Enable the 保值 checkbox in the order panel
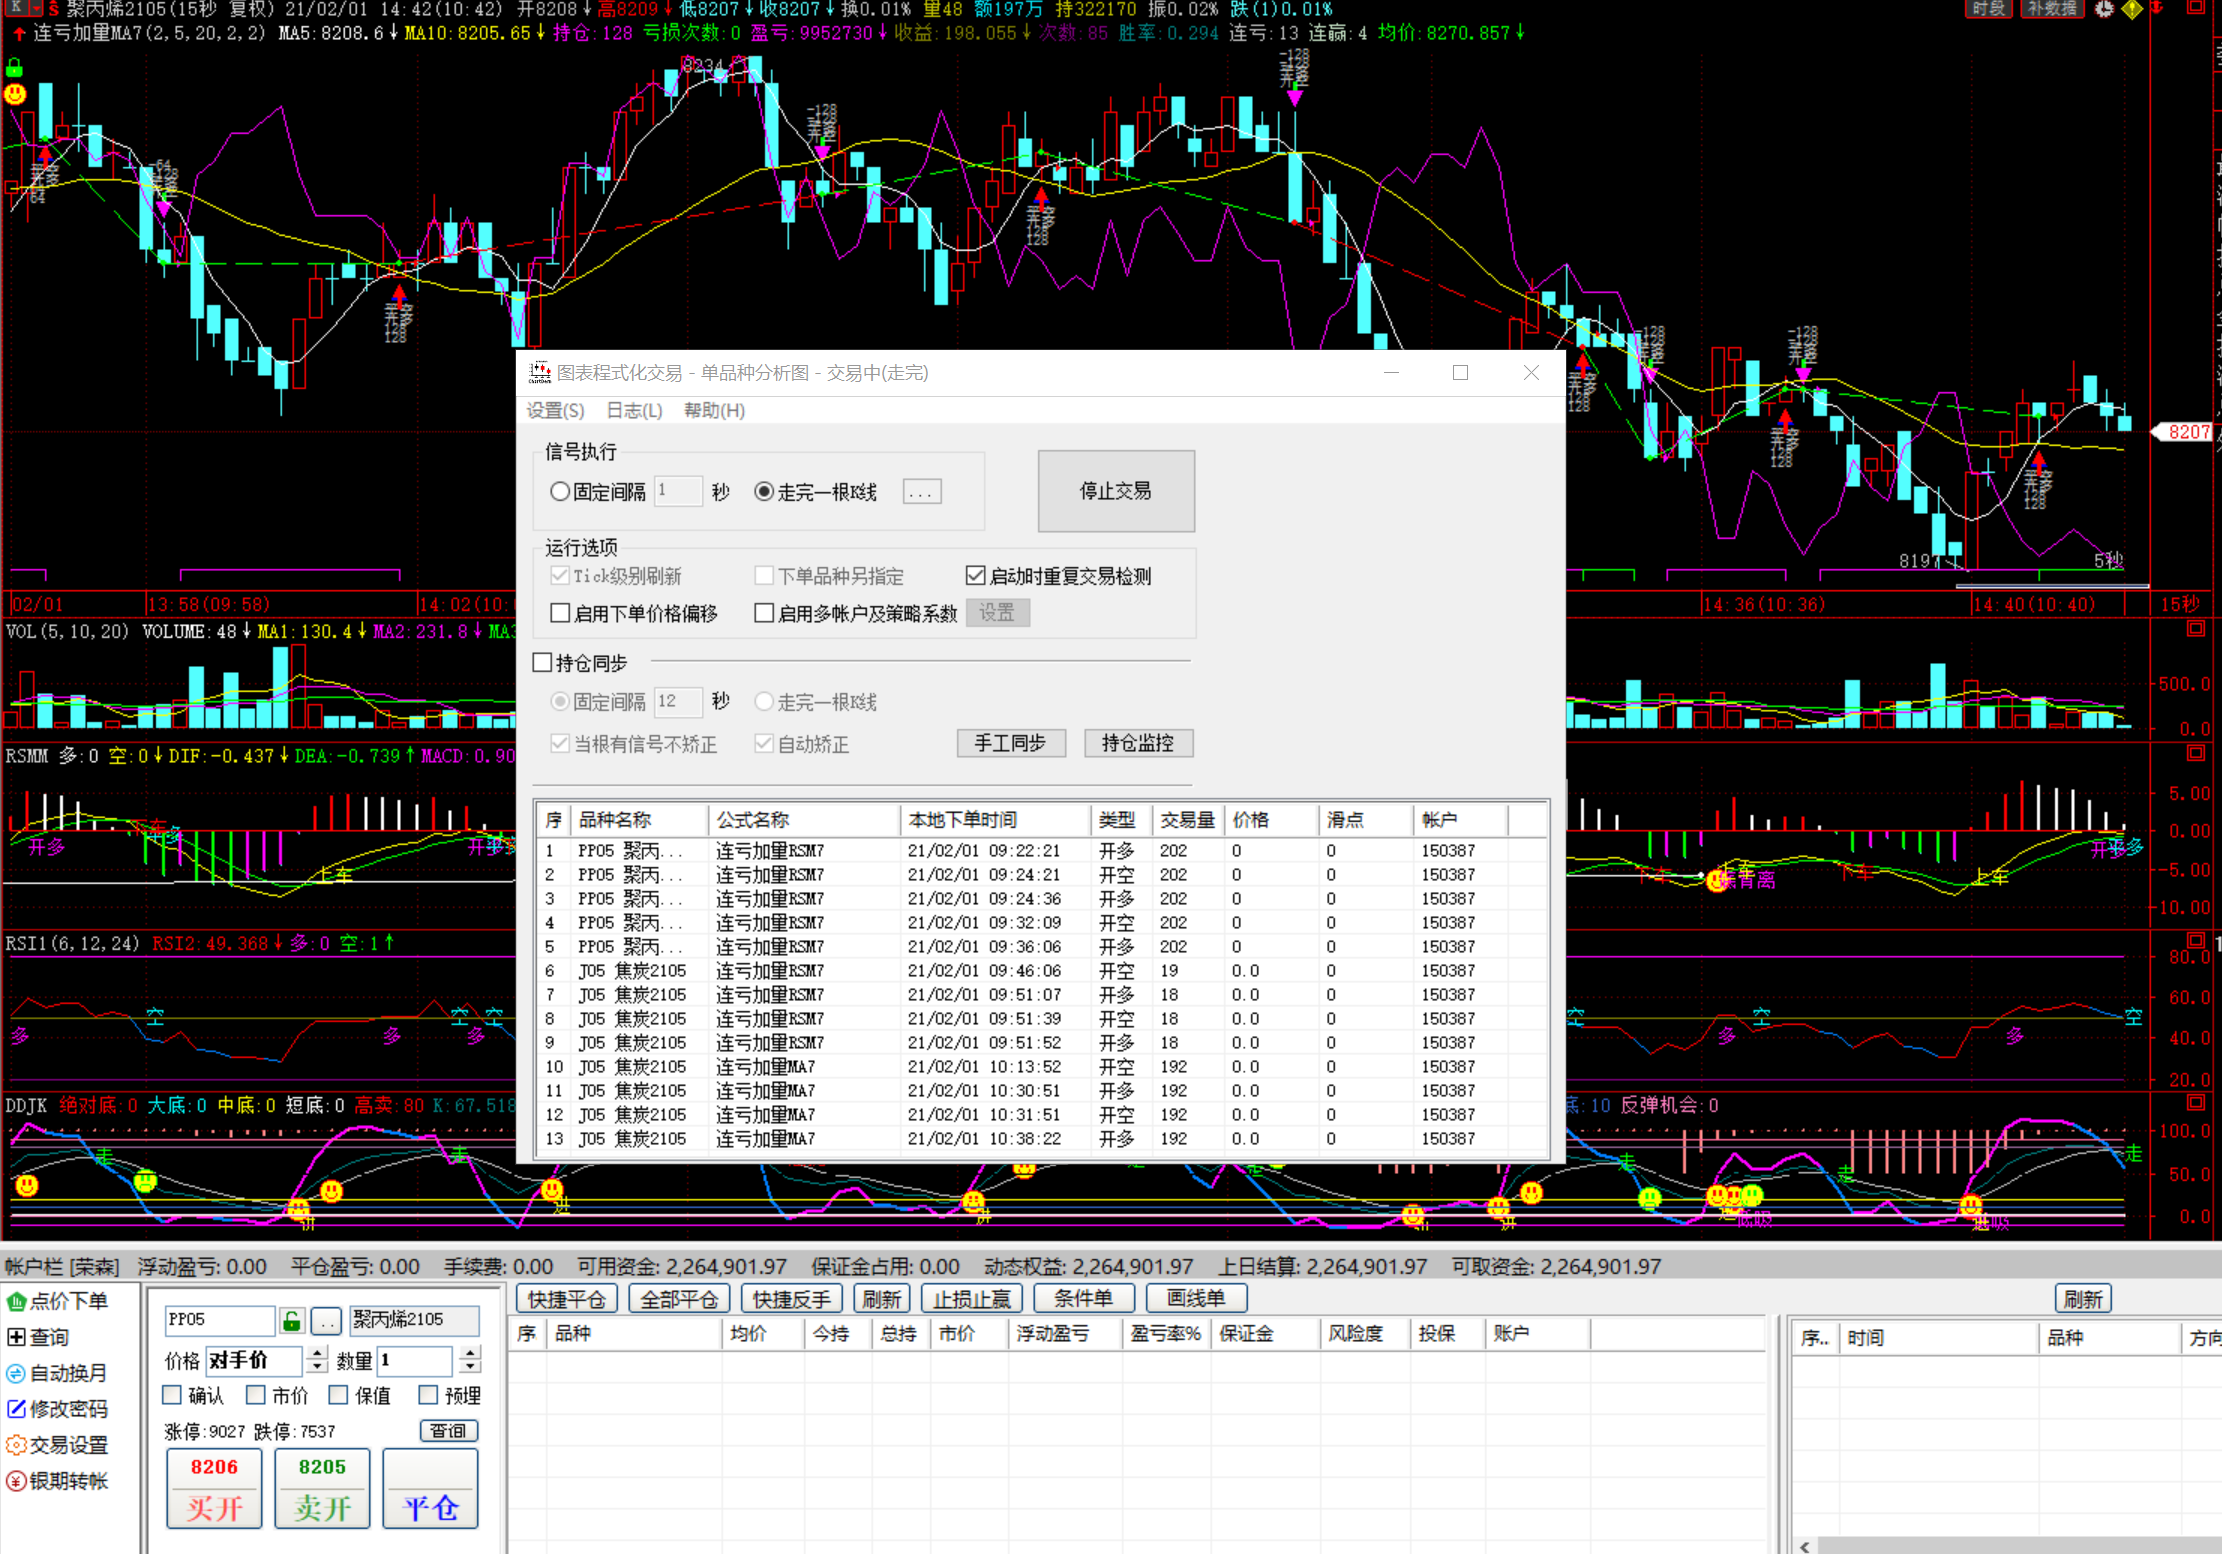The image size is (2222, 1554). (339, 1395)
